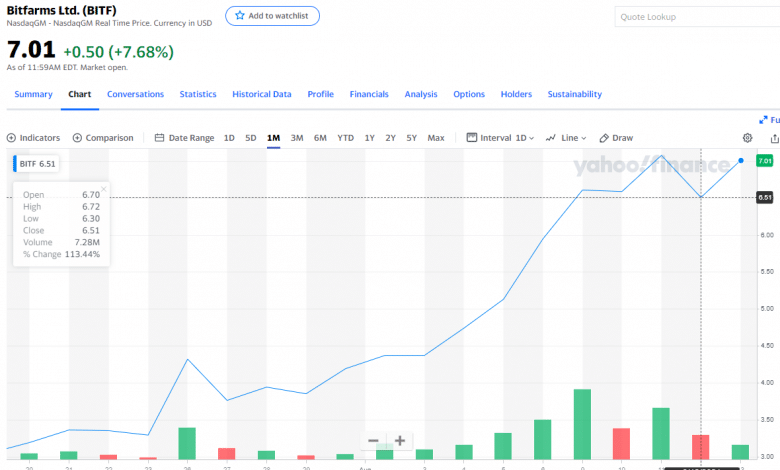
Task: Select the Chart tab
Action: [80, 94]
